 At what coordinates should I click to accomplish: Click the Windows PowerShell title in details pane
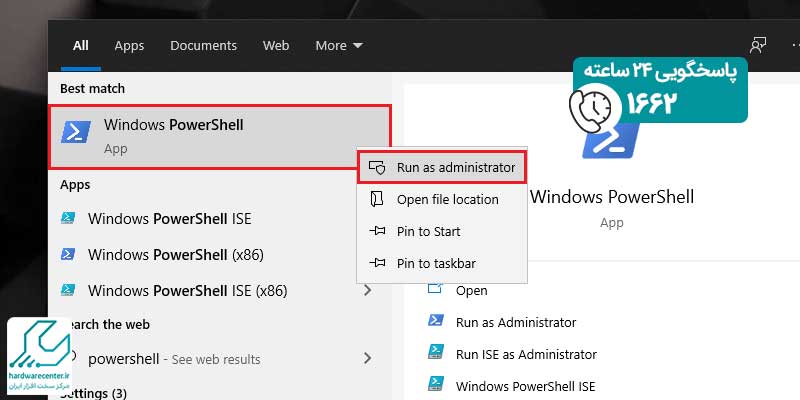(612, 196)
